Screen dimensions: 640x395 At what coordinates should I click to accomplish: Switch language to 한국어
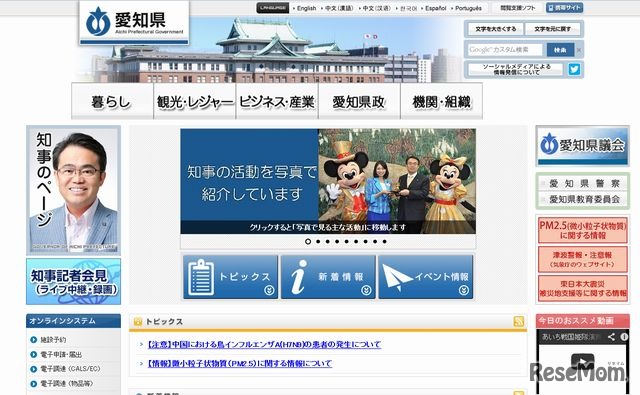point(409,8)
